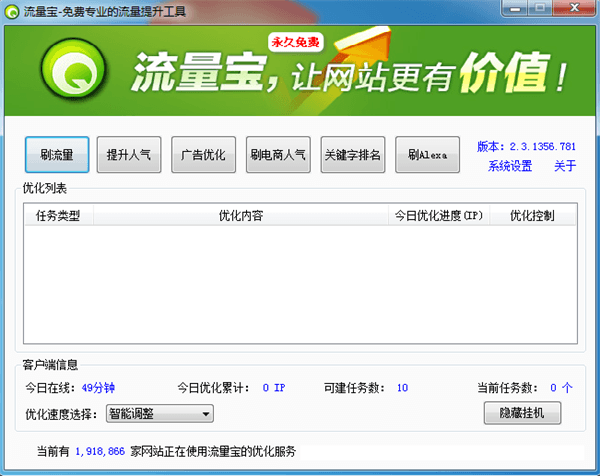
Task: Click the title bar app icon
Action: [12, 9]
